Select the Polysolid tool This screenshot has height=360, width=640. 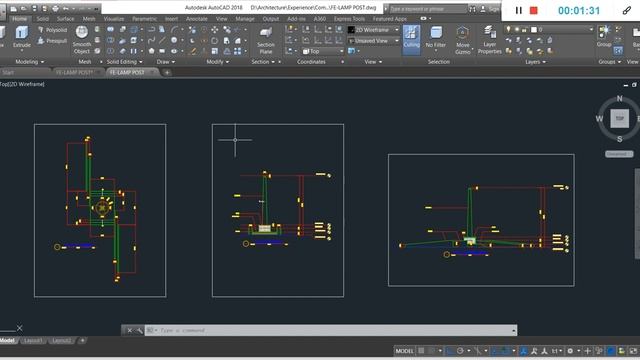tap(52, 30)
